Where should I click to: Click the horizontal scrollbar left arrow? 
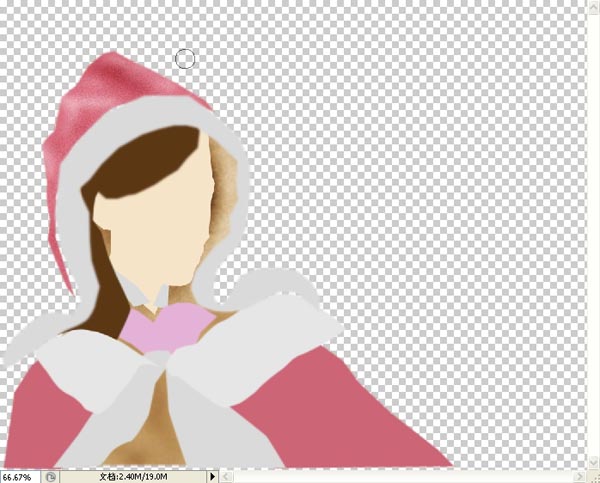pyautogui.click(x=226, y=477)
